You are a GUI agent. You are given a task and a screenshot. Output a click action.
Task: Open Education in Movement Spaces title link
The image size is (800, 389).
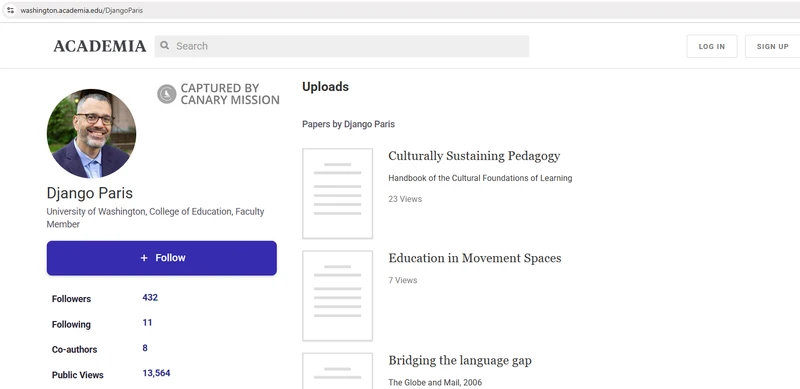(474, 258)
